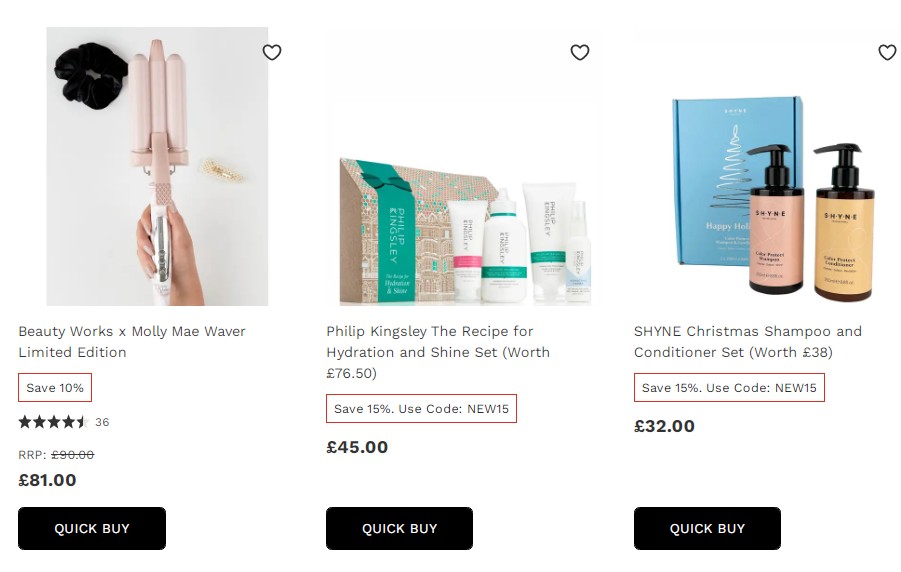The height and width of the screenshot is (572, 901).
Task: Quick Buy the Philip Kingsley Hydration set
Action: (x=399, y=528)
